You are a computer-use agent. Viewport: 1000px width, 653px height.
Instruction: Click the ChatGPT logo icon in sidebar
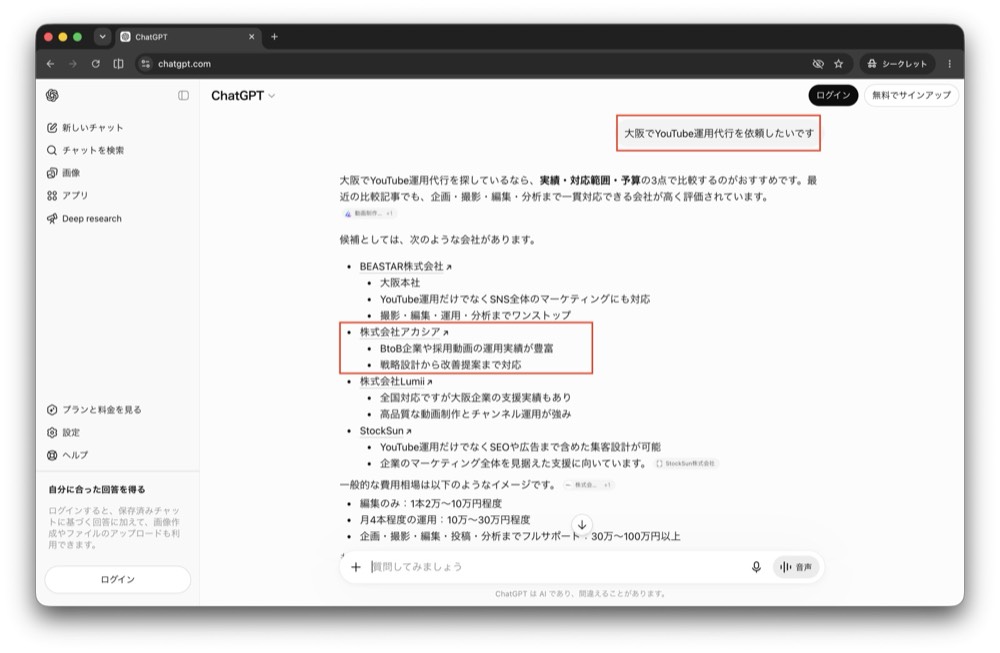(52, 95)
